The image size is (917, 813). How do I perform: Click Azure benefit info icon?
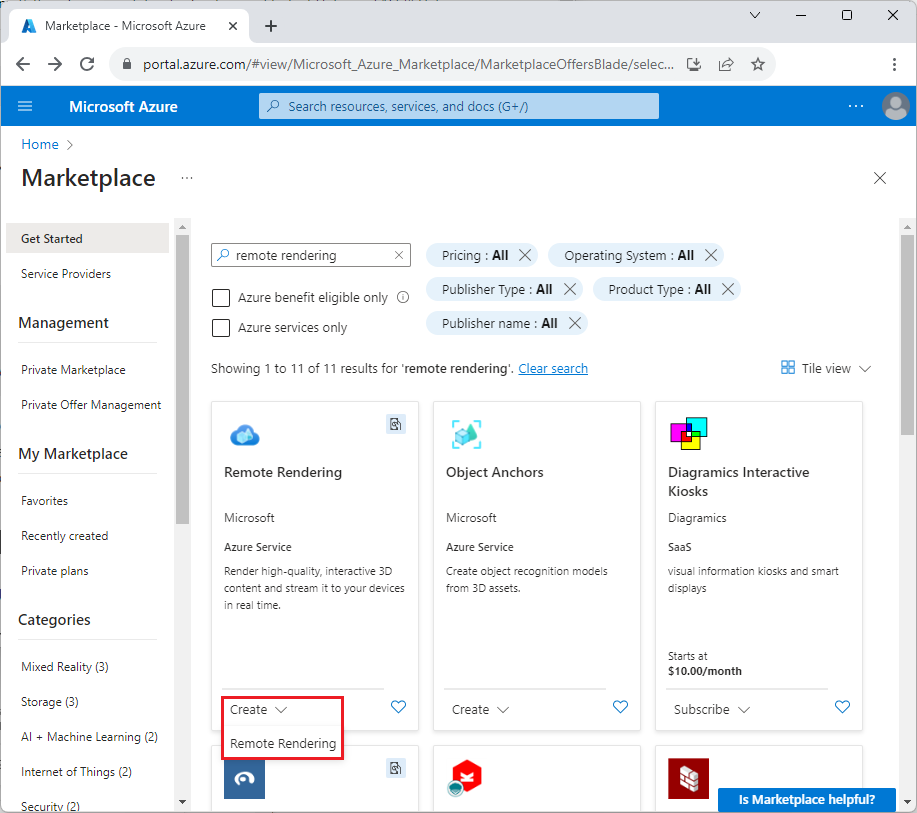coord(403,297)
